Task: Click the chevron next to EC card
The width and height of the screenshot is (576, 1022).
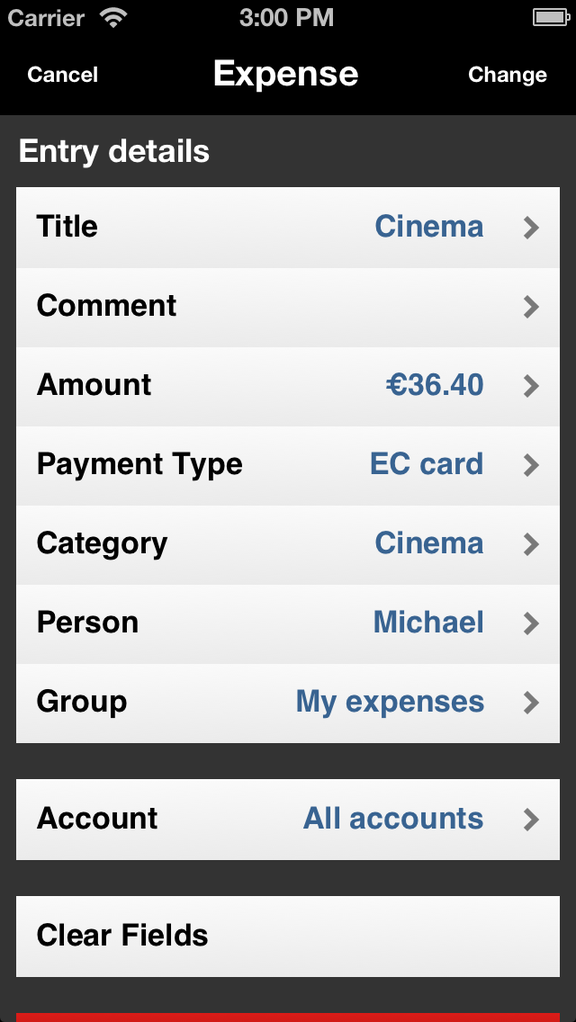Action: [x=532, y=465]
